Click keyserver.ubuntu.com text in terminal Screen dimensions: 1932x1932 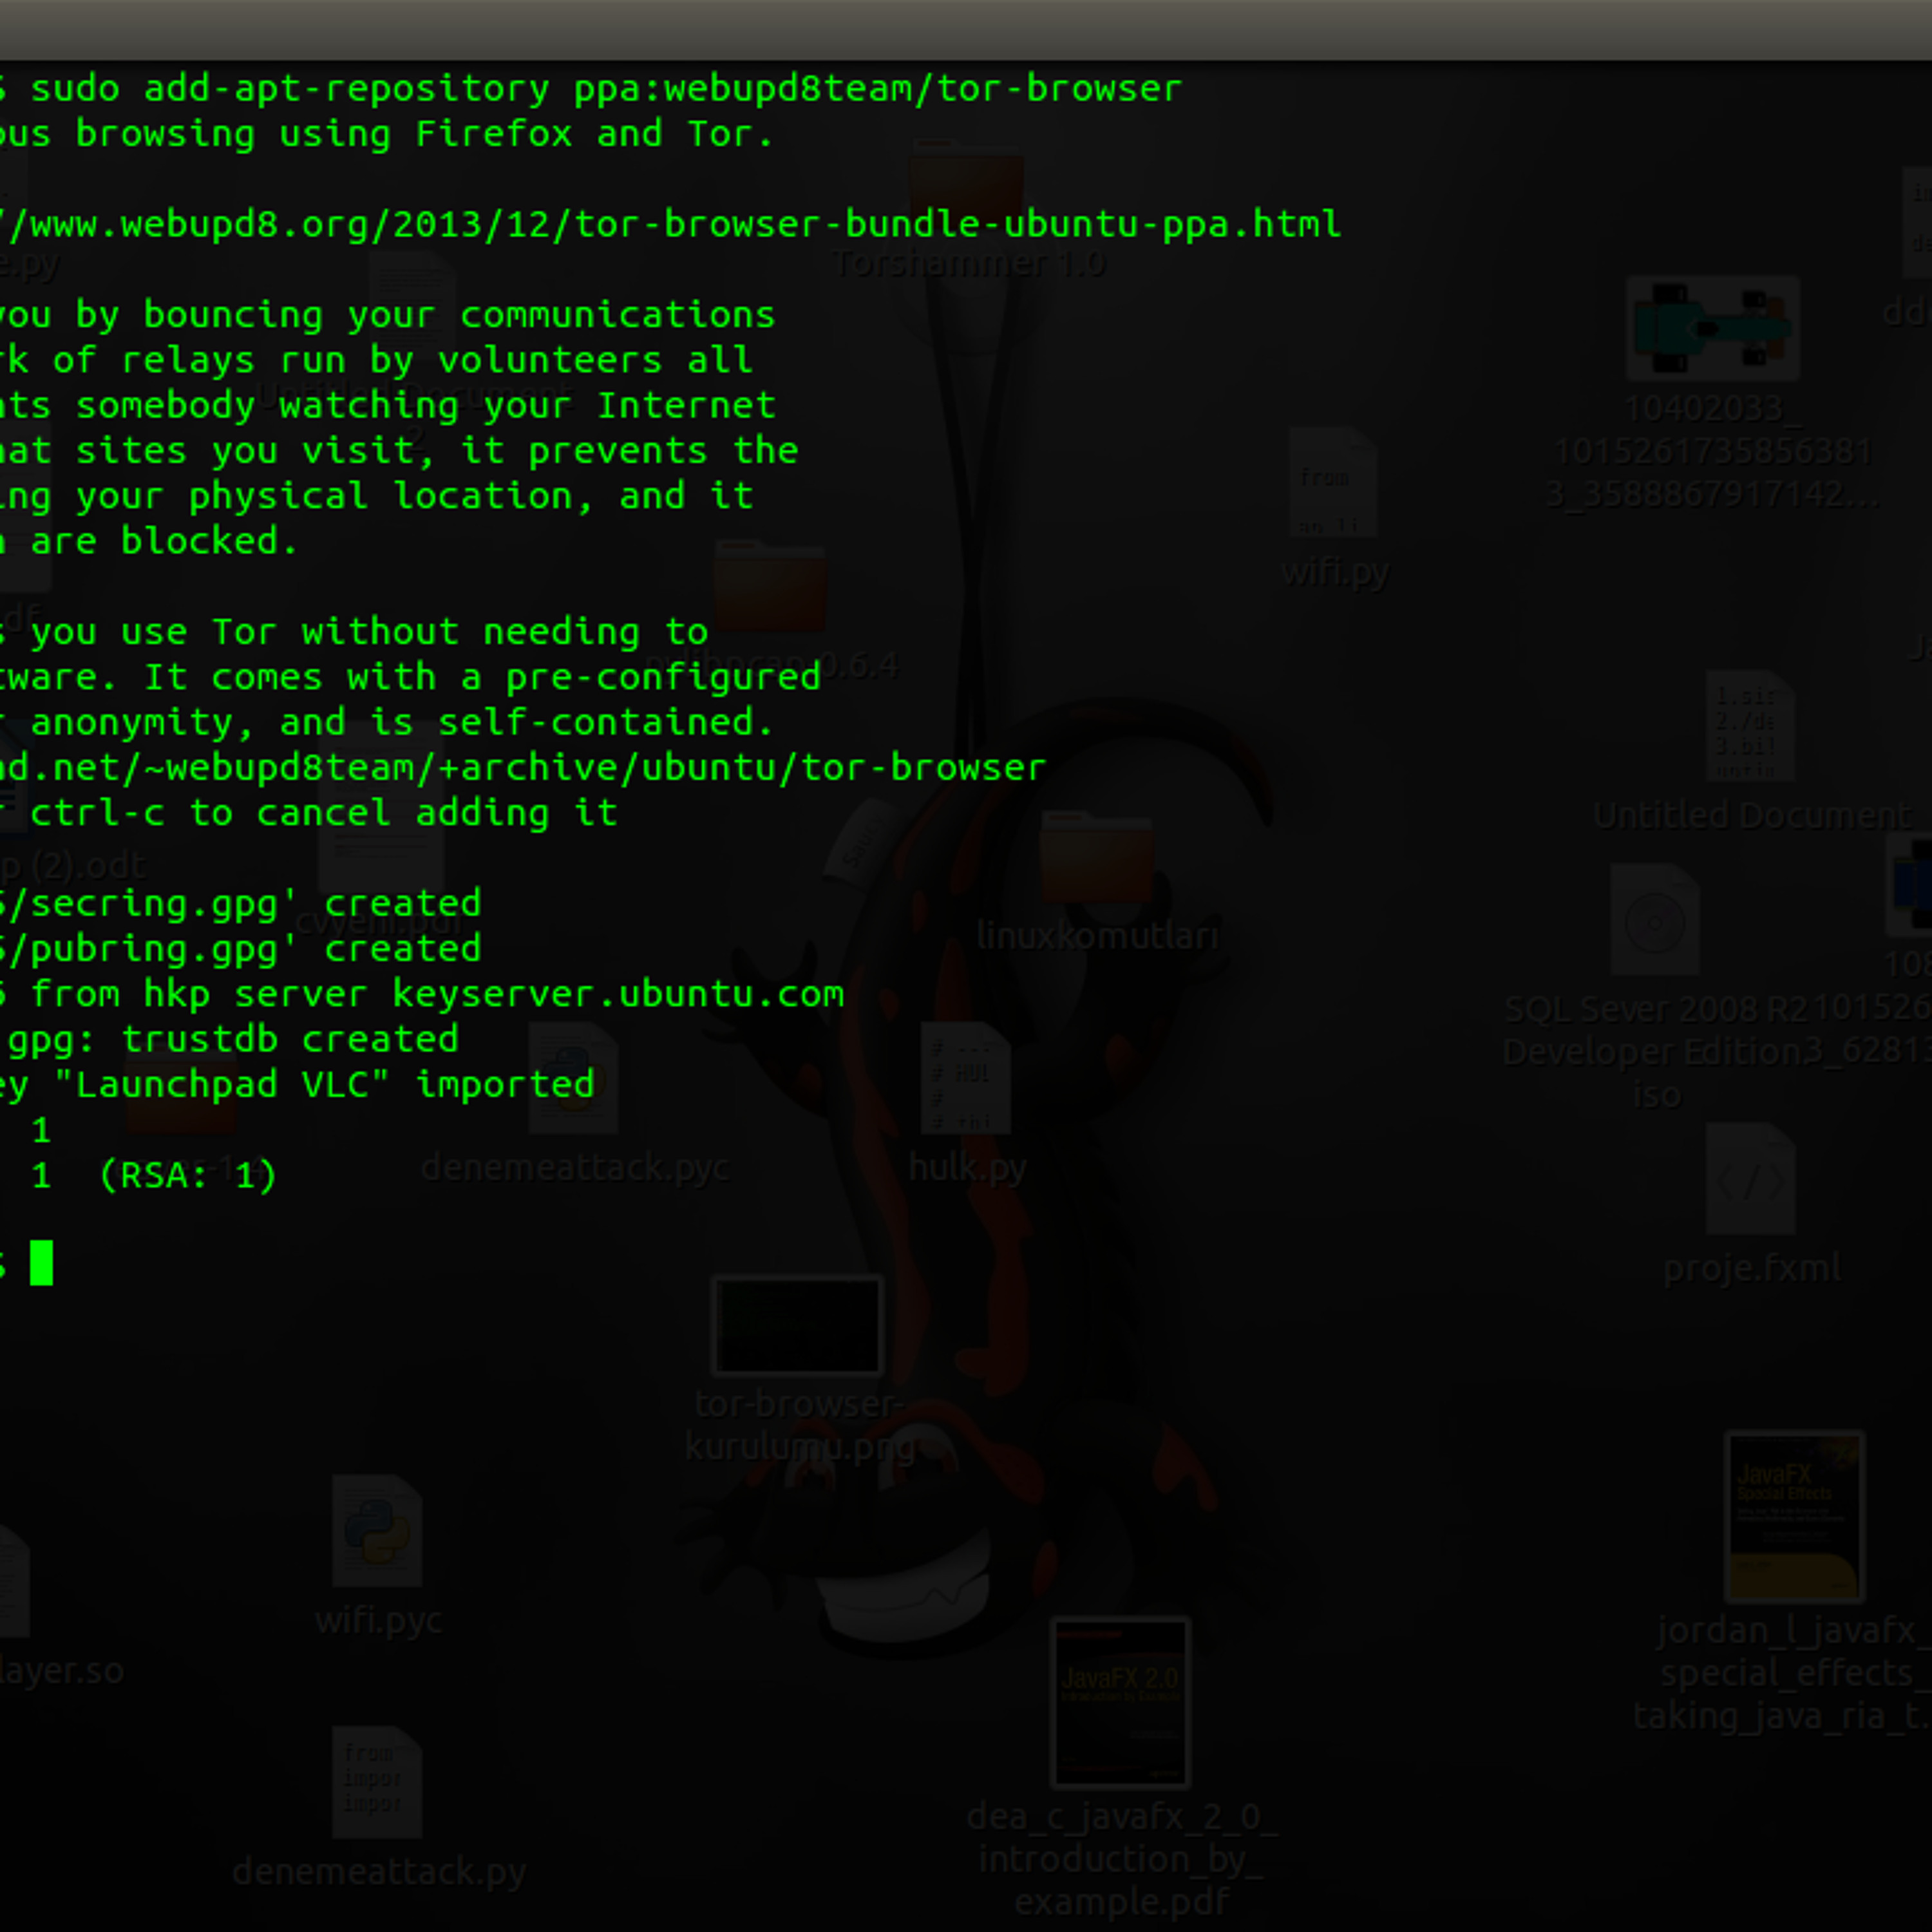(618, 994)
